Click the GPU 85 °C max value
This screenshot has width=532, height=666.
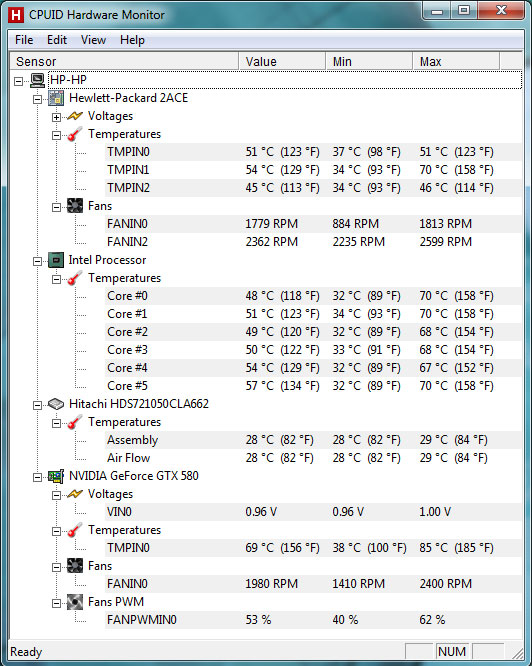coord(456,548)
